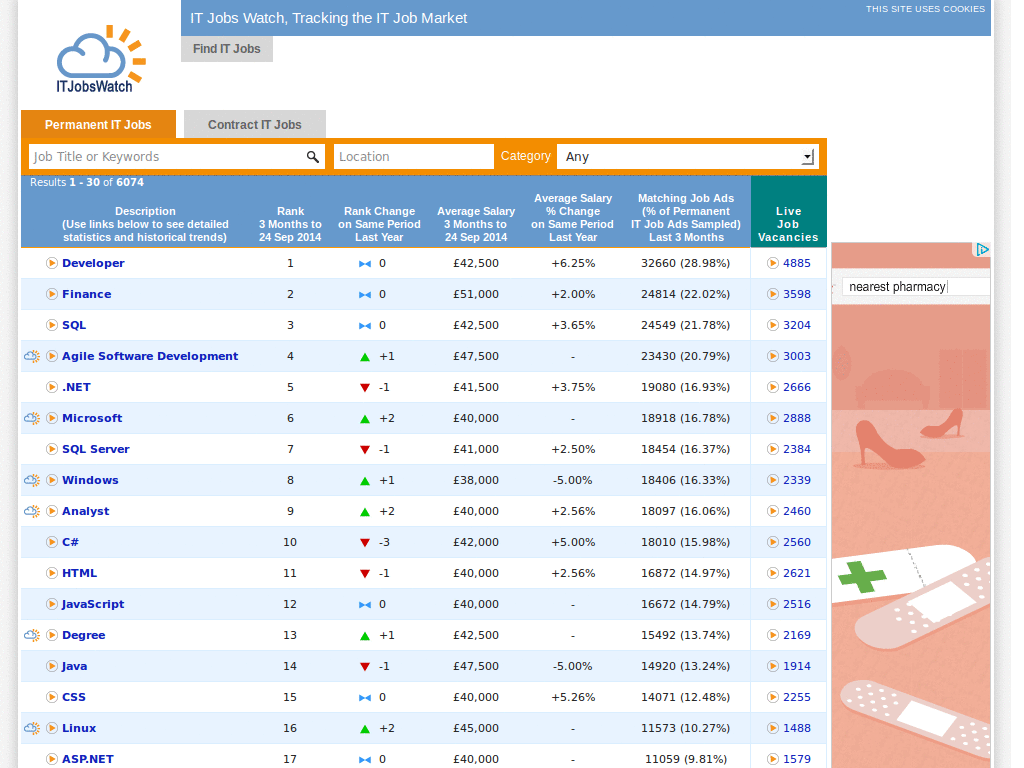1024x768 pixels.
Task: Click the +6.25% salary change for Developer
Action: [x=573, y=263]
